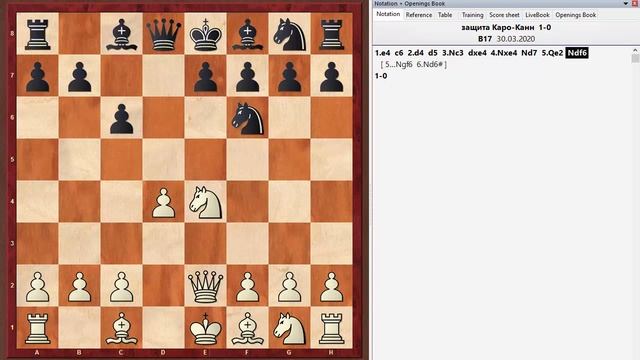640x360 pixels.
Task: Select the white bishop on c1
Action: pos(121,328)
